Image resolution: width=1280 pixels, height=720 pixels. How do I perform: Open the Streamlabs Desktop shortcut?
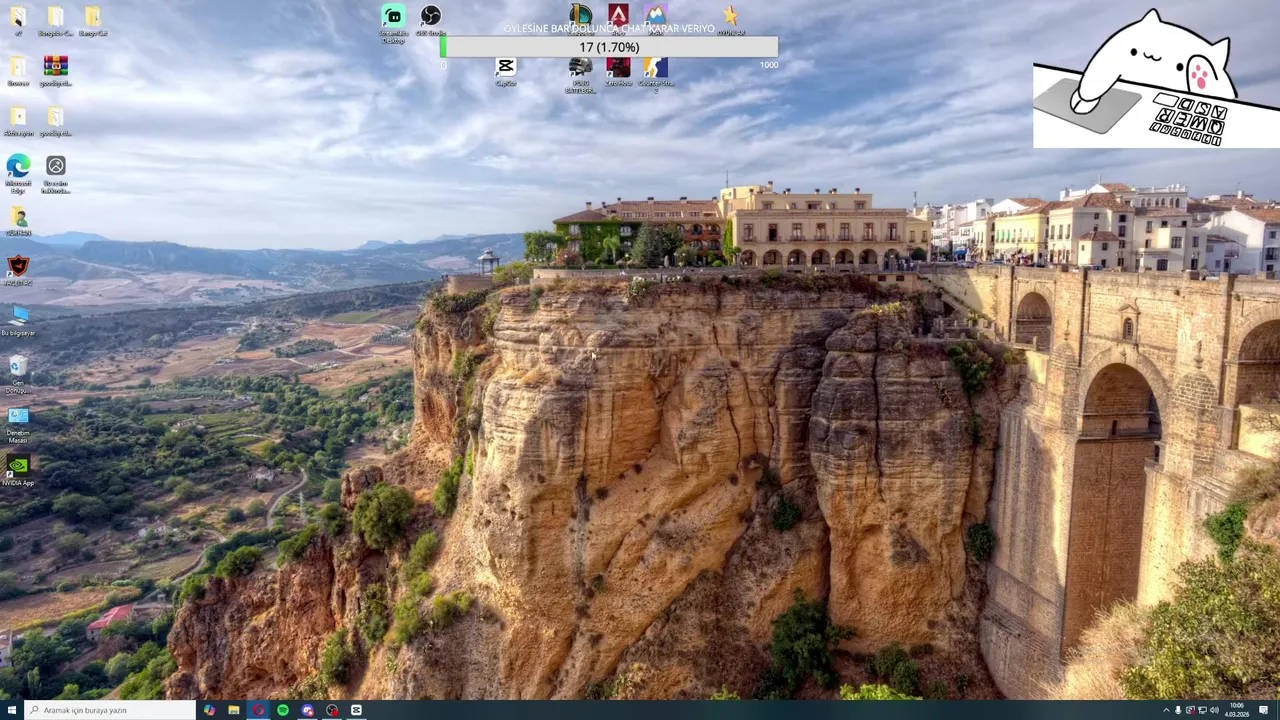point(393,22)
